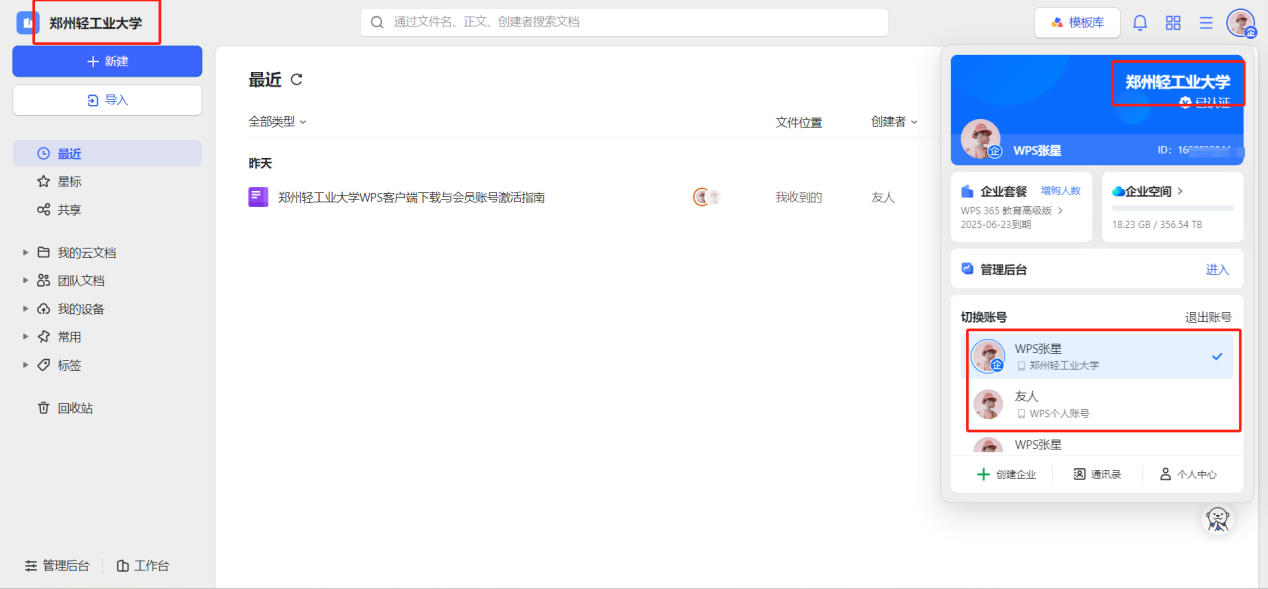The height and width of the screenshot is (589, 1268).
Task: Expand 团队文档 tree item
Action: (x=26, y=281)
